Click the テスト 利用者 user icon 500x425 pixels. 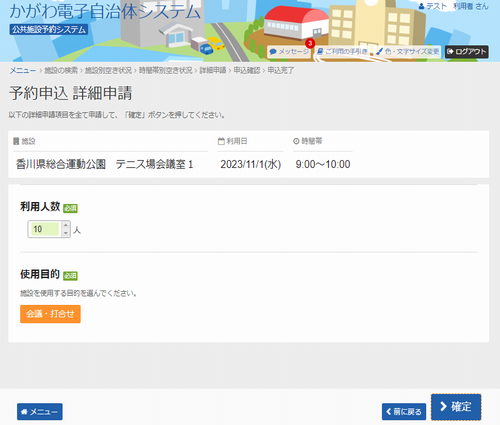[421, 6]
